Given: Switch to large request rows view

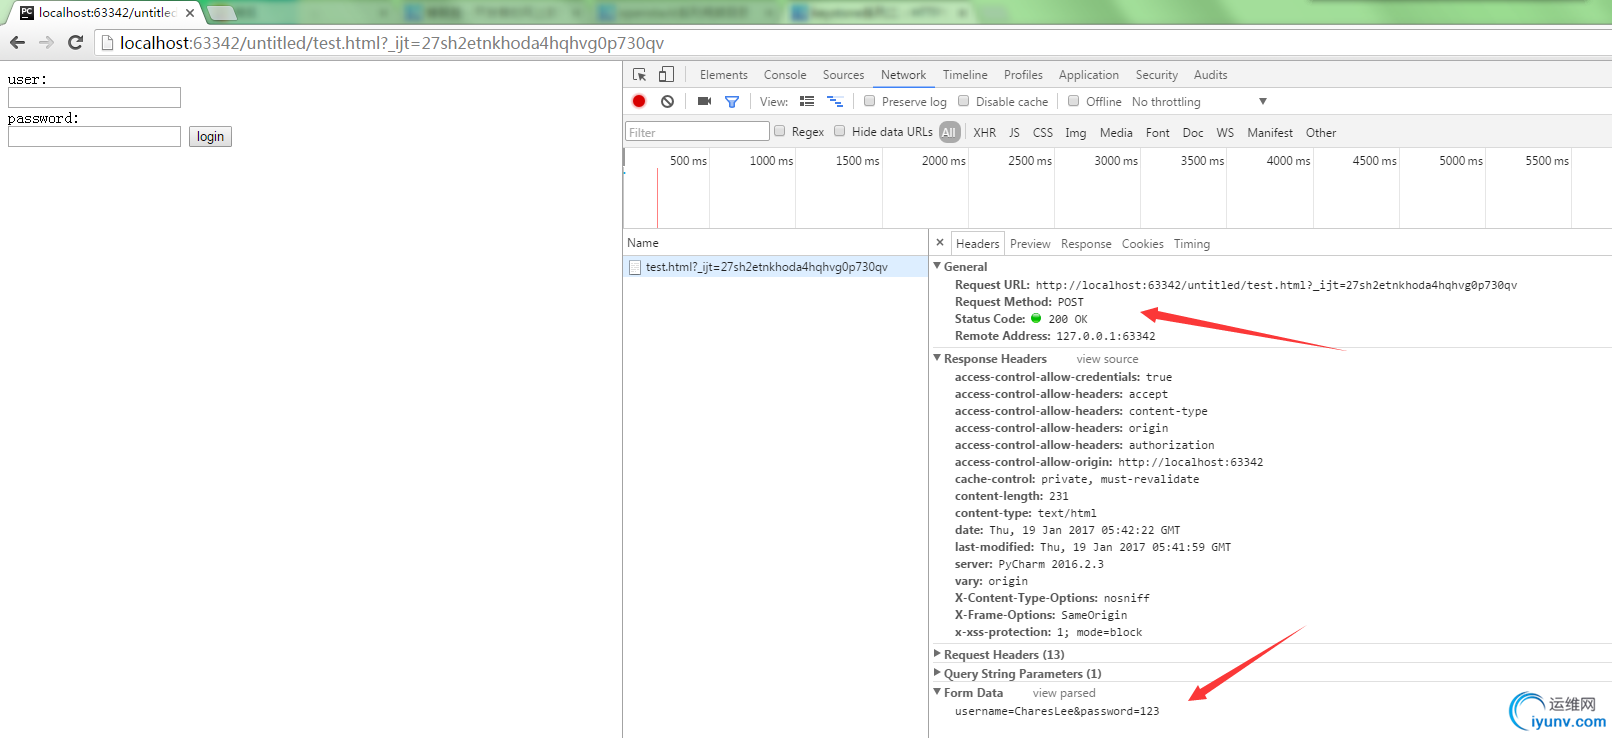Looking at the screenshot, I should pyautogui.click(x=807, y=101).
